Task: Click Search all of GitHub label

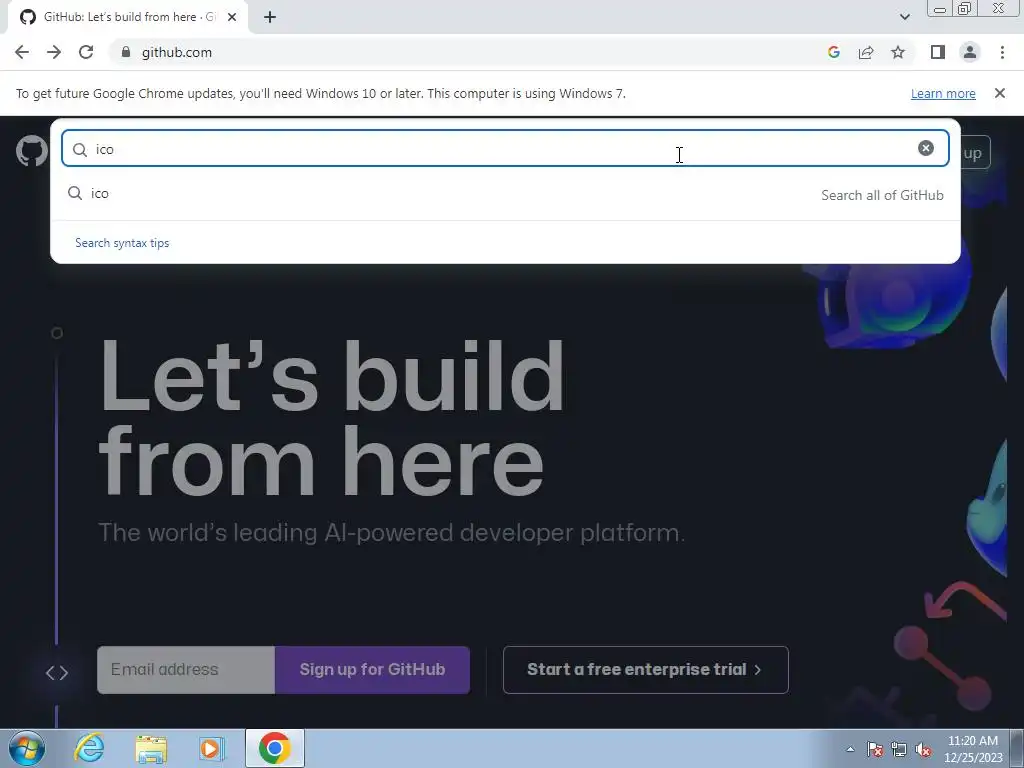Action: 882,195
